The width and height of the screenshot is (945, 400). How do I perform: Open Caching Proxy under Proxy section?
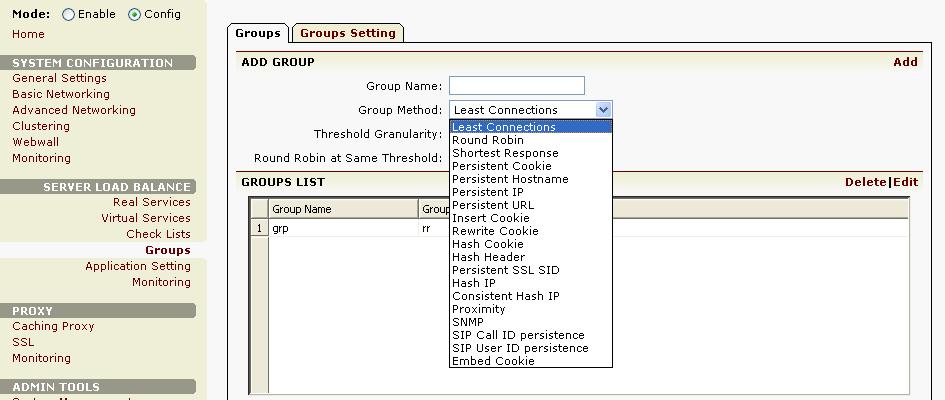(53, 326)
